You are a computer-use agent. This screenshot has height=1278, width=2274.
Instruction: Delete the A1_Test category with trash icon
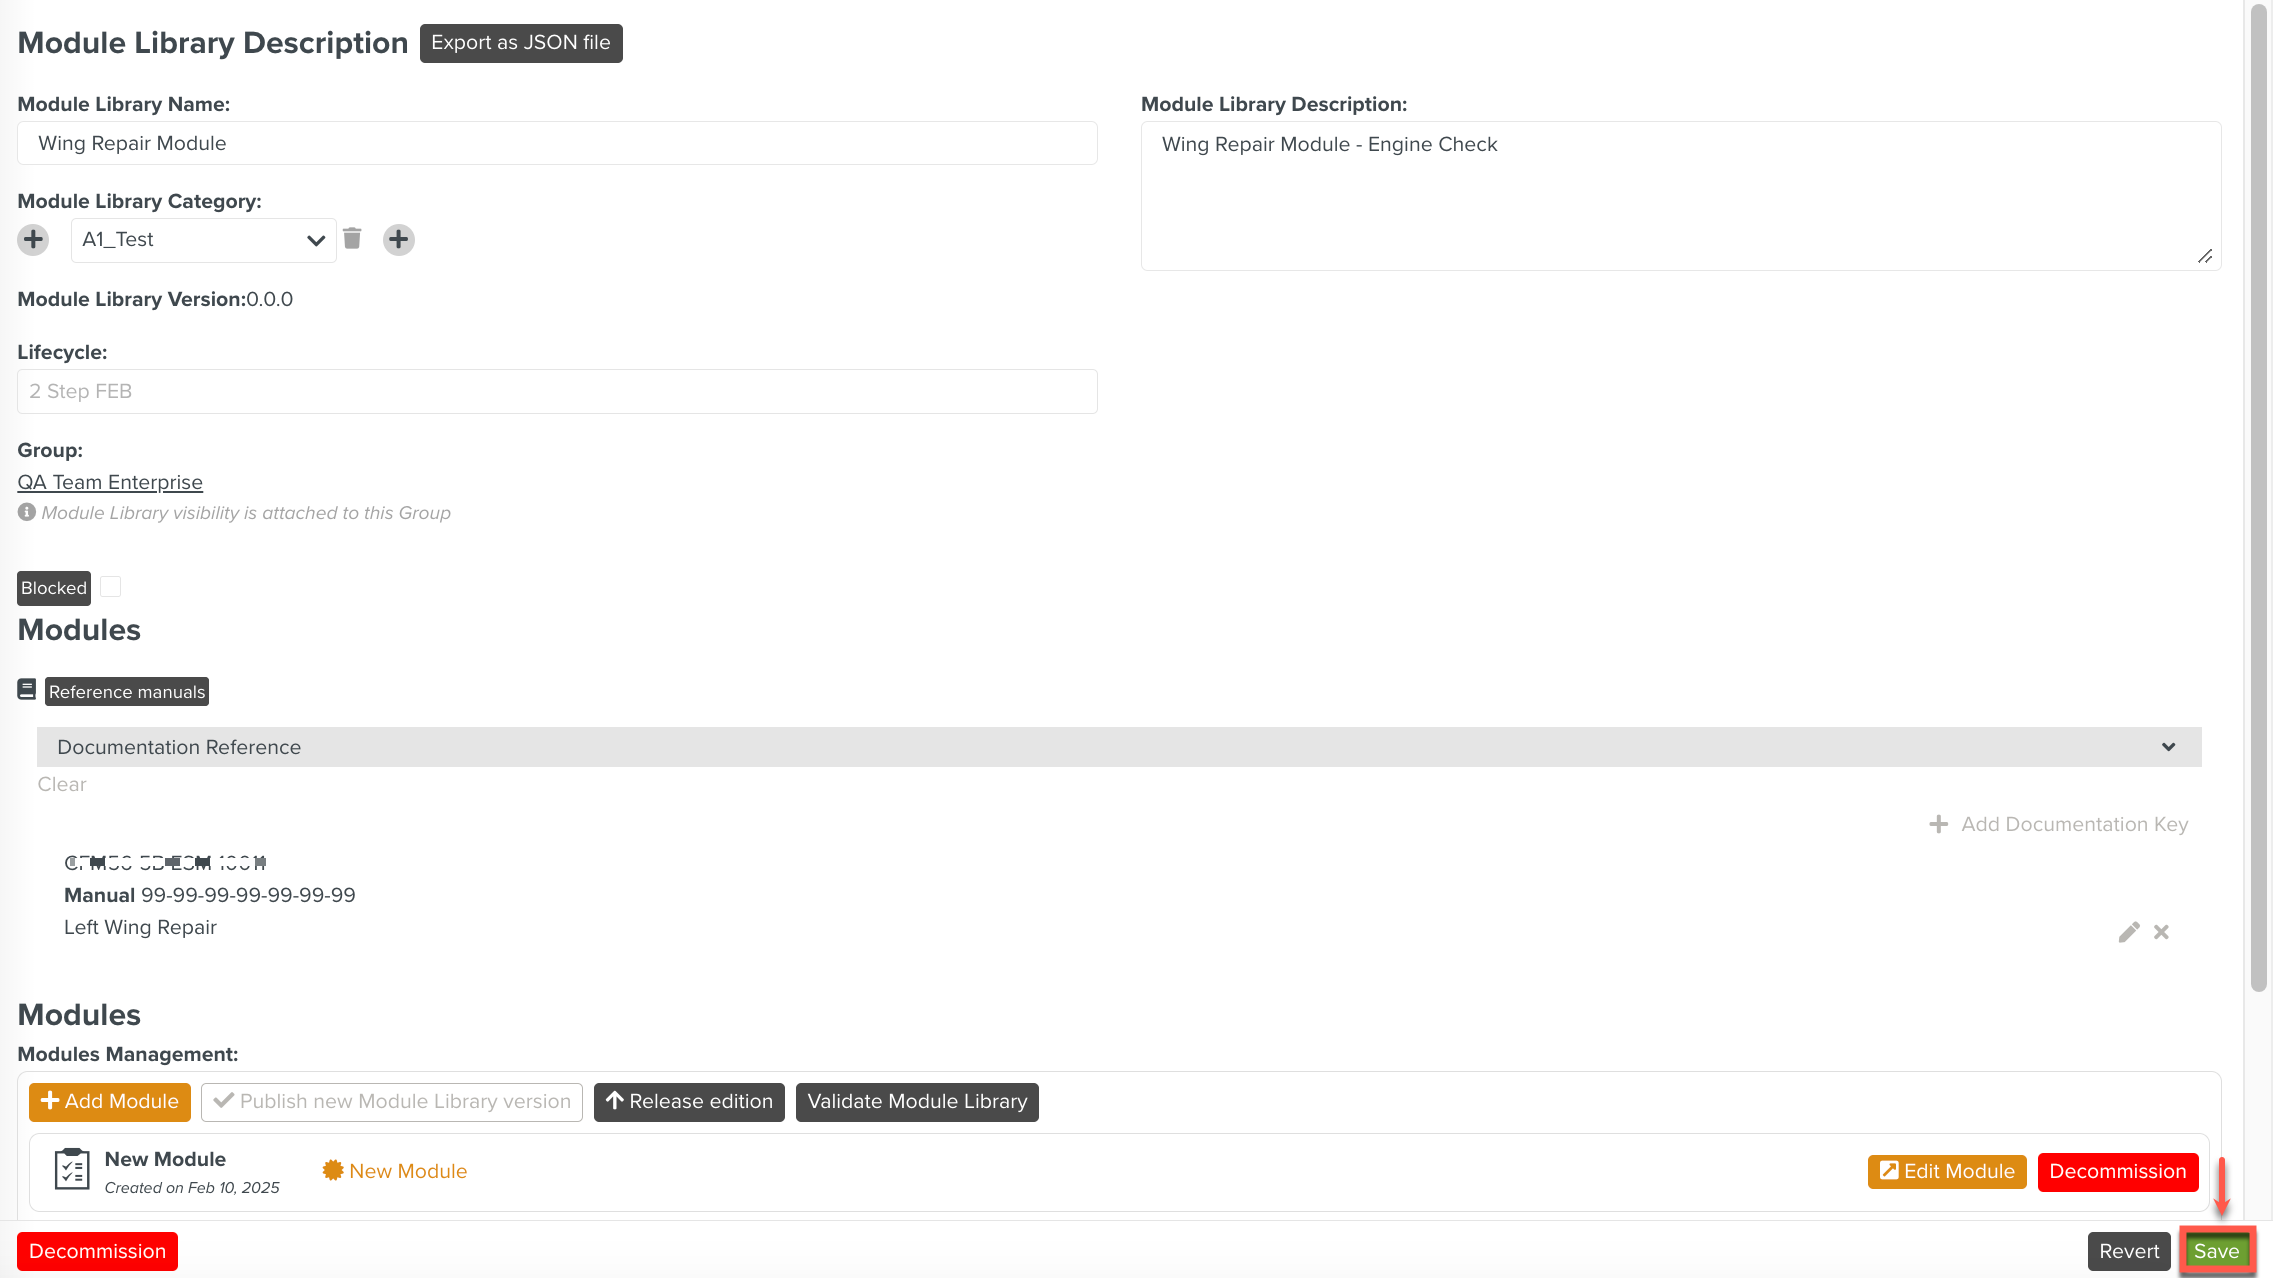click(352, 239)
